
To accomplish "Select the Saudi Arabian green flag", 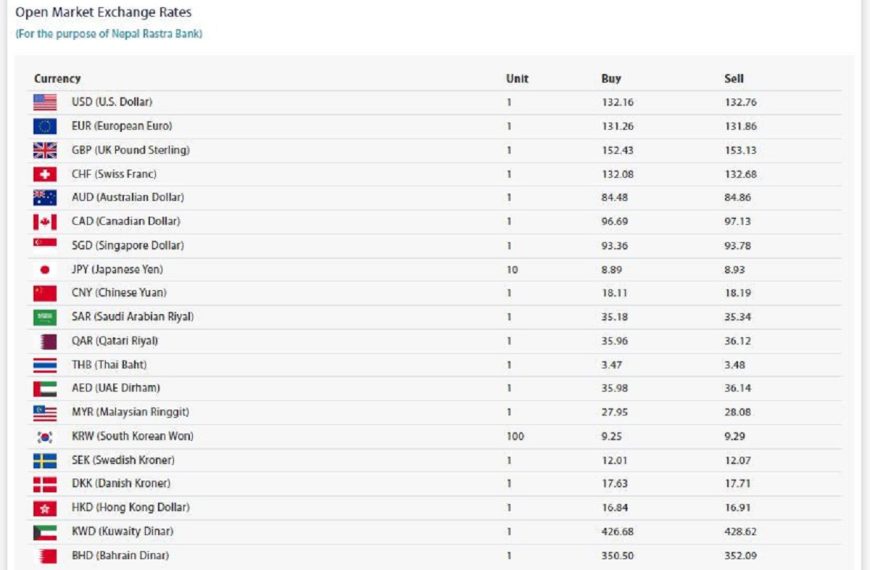I will (x=45, y=317).
